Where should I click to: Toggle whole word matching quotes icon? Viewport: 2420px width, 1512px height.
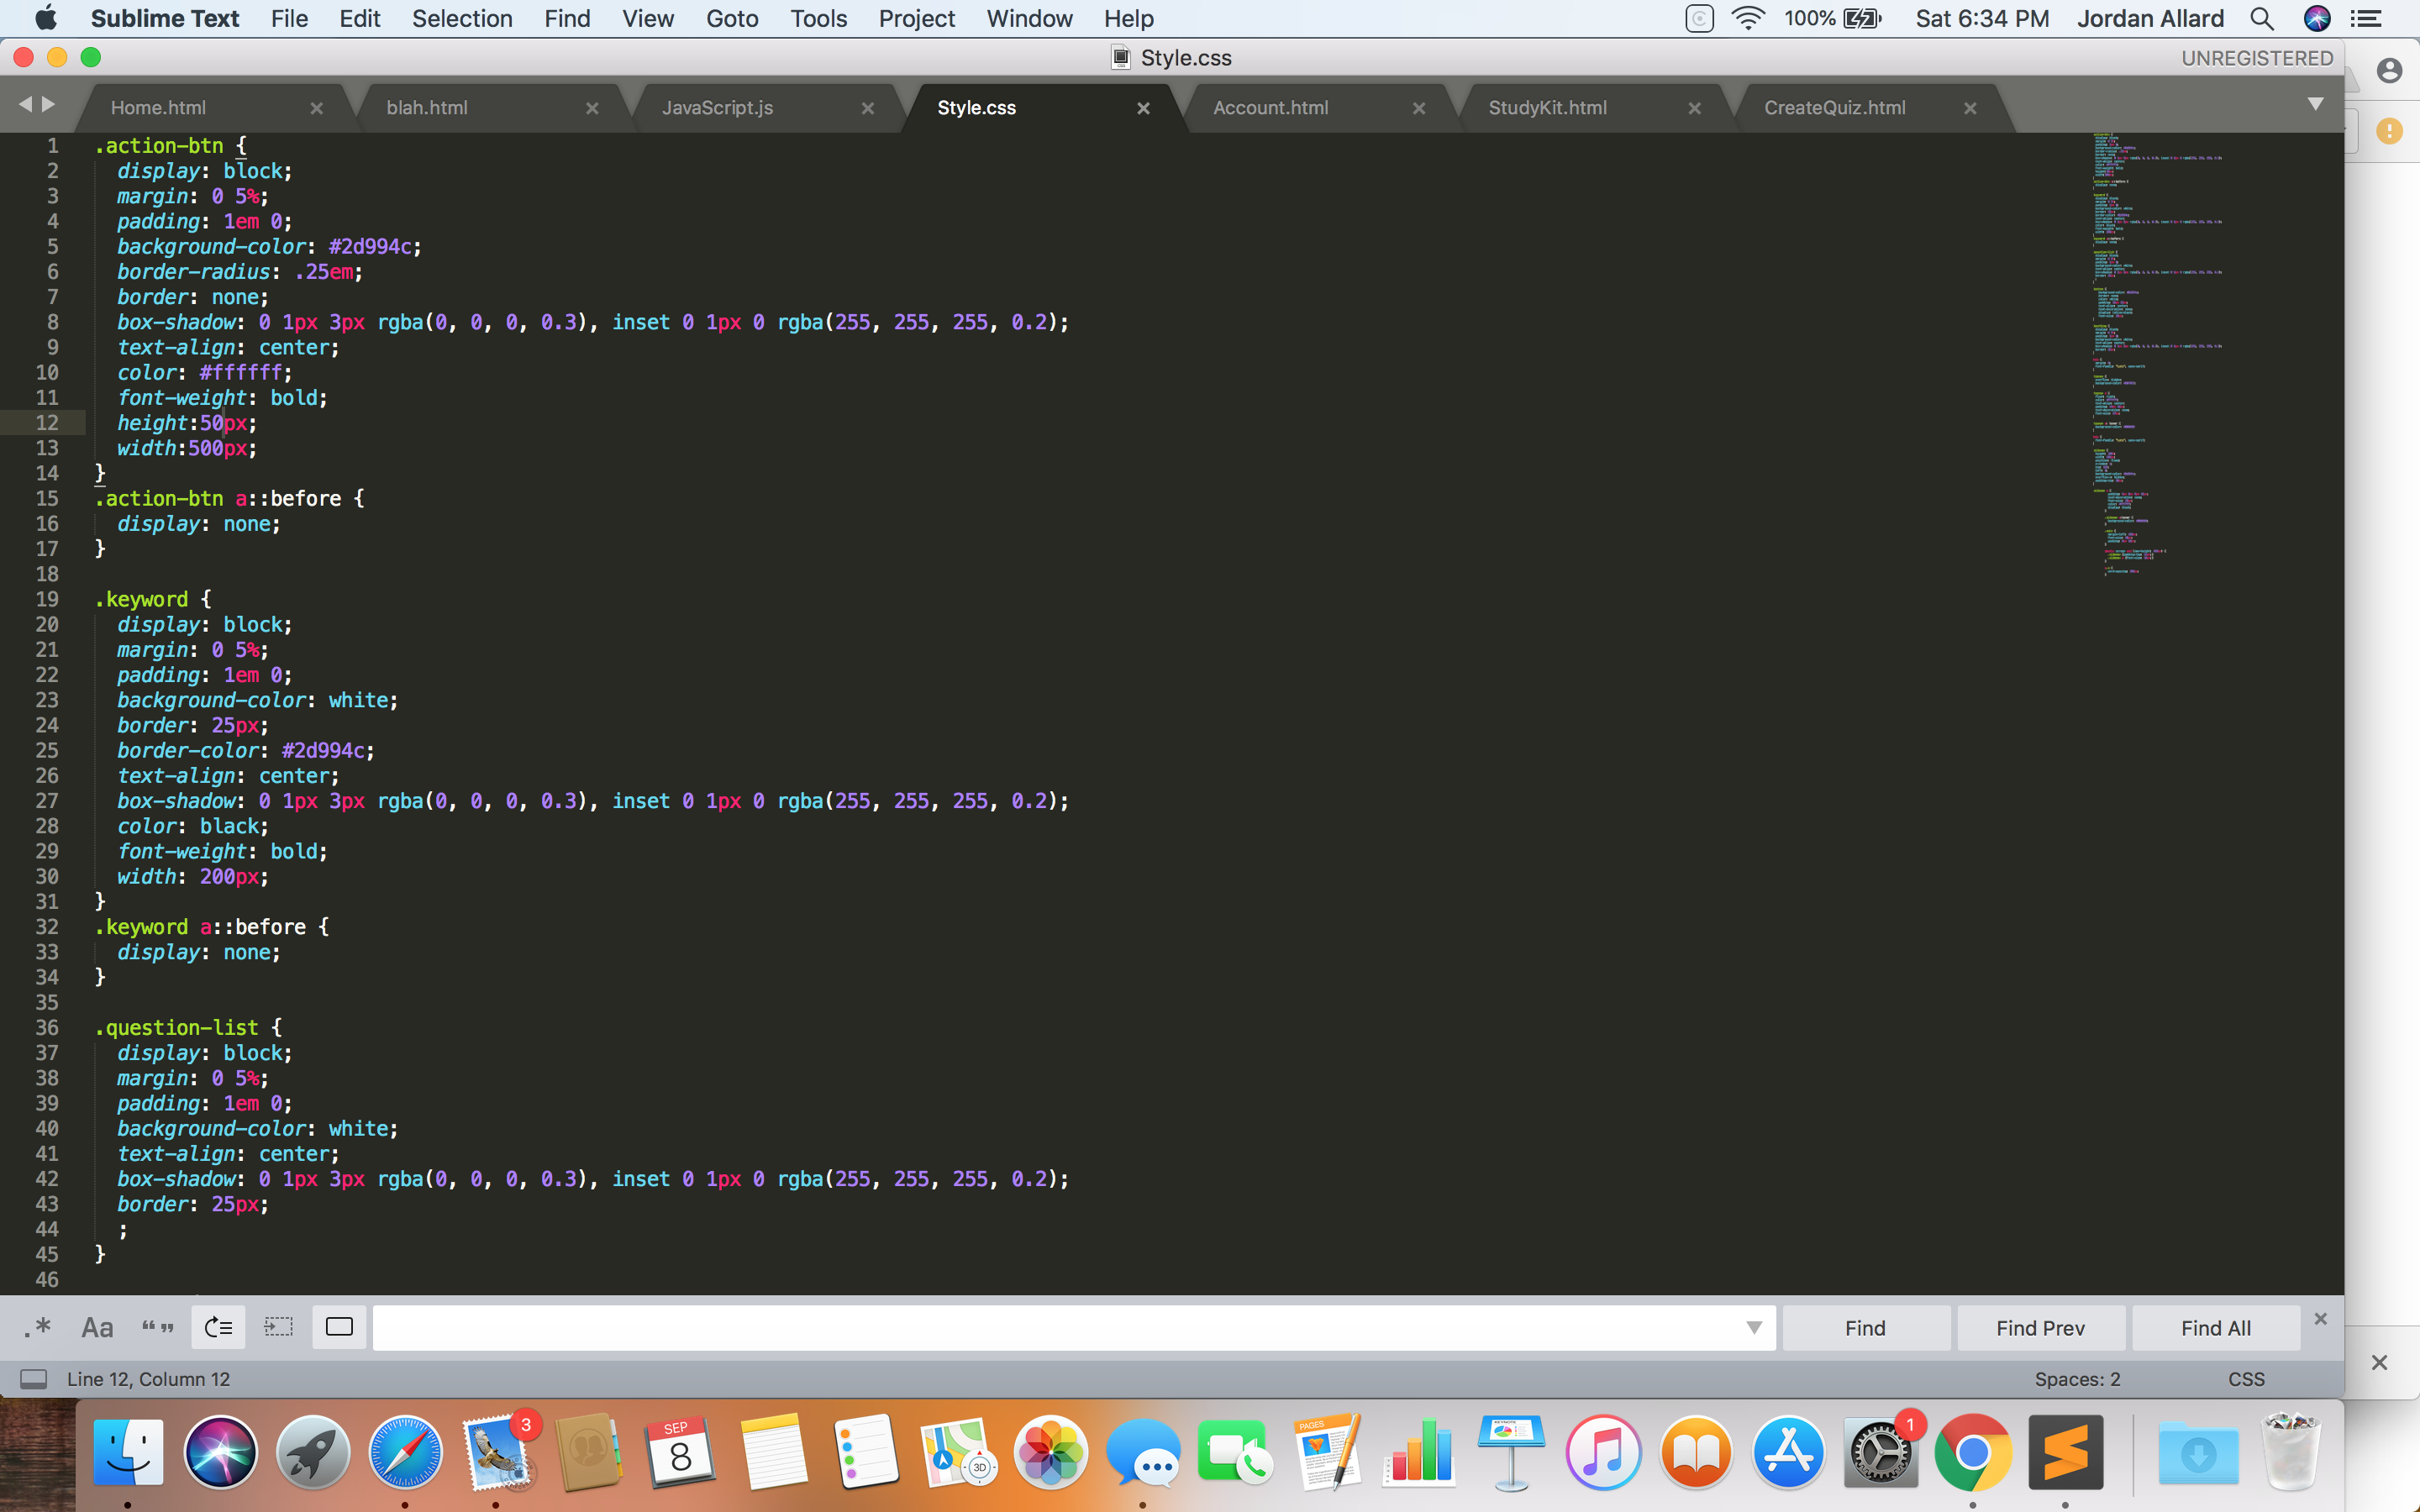click(157, 1327)
